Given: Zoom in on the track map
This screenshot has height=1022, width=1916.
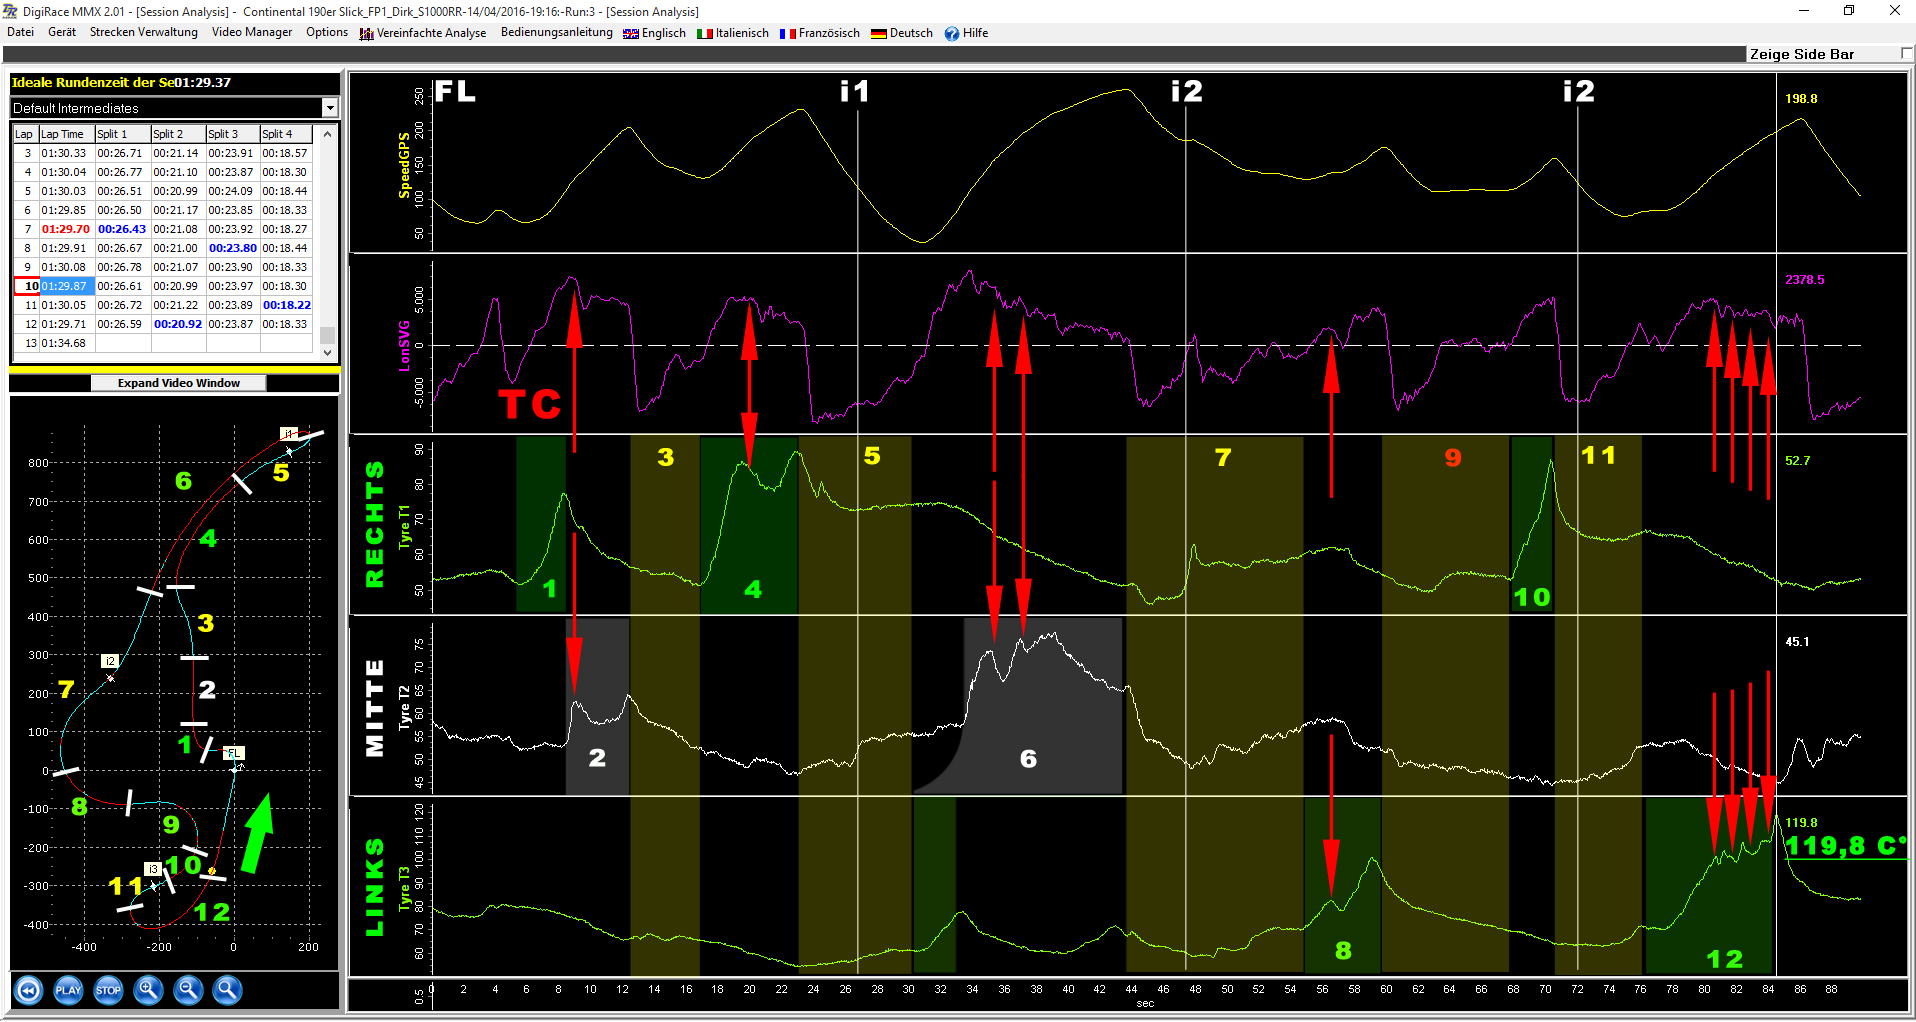Looking at the screenshot, I should point(148,990).
